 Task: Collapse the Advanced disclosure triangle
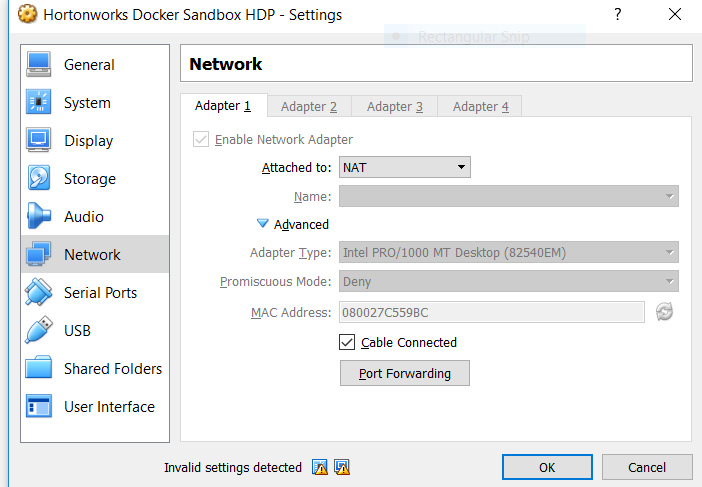click(x=263, y=225)
